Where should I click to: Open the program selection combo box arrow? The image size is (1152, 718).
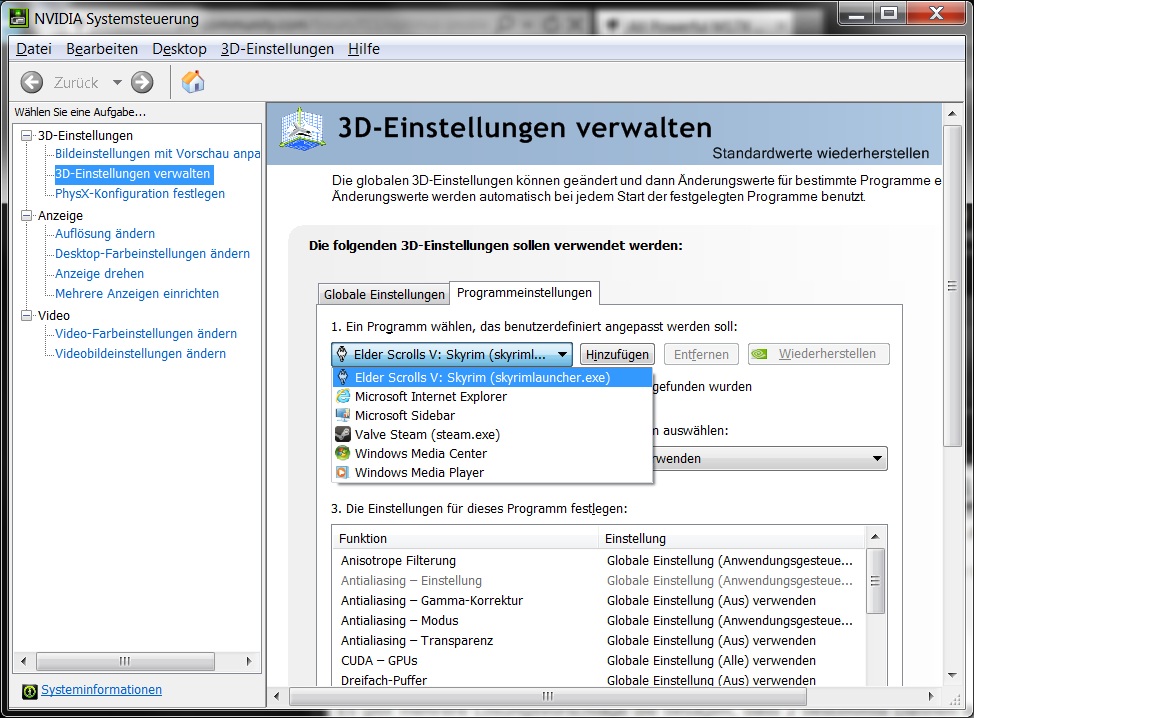coord(563,354)
